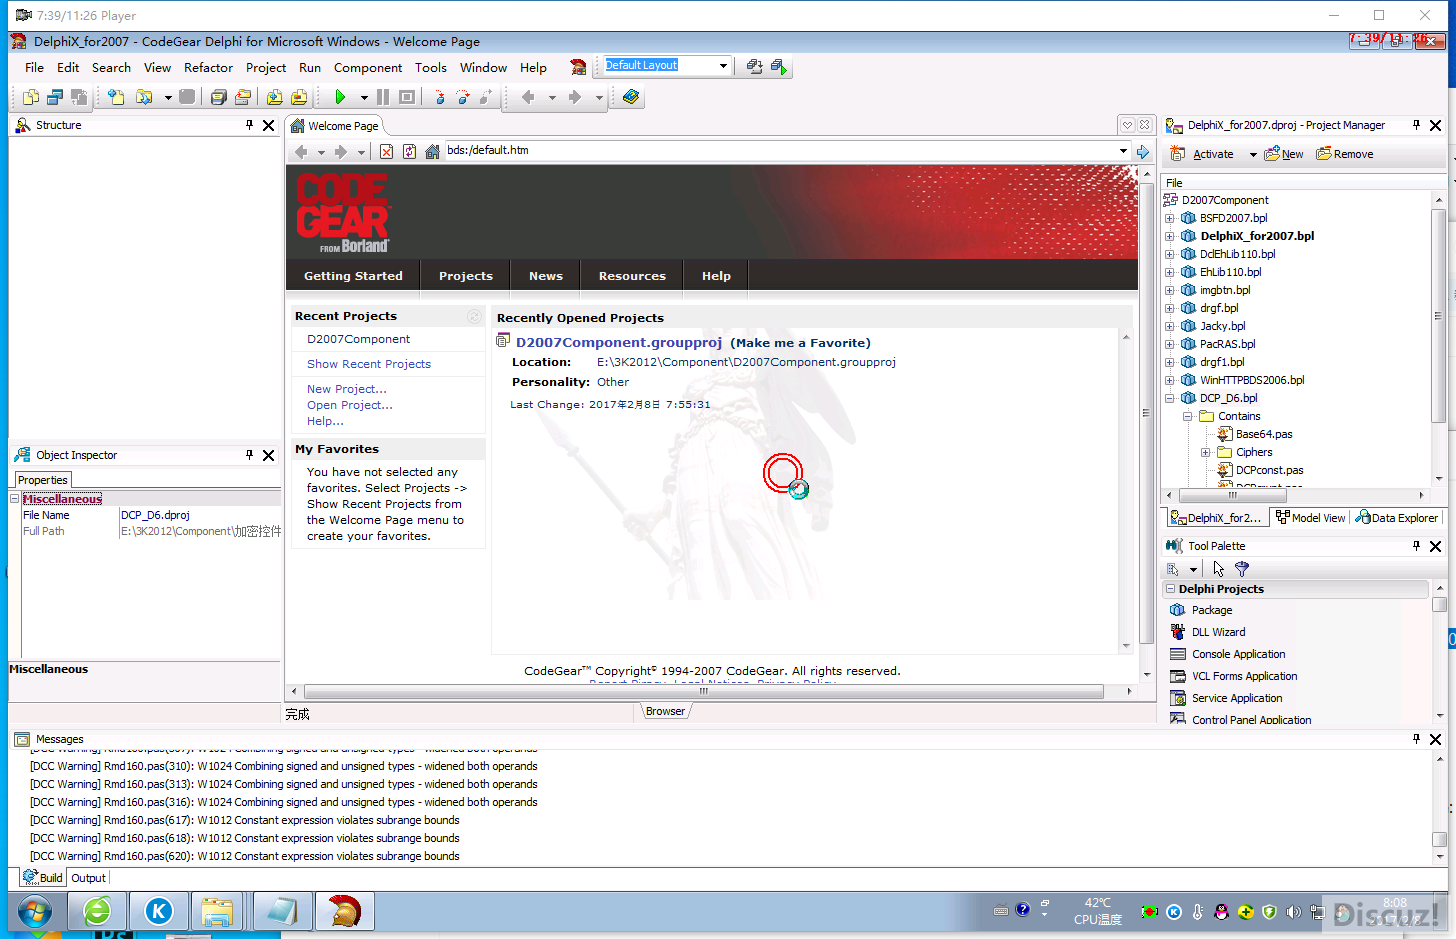Click the Remove button in Project Manager
Viewport: 1456px width, 939px height.
pyautogui.click(x=1344, y=154)
